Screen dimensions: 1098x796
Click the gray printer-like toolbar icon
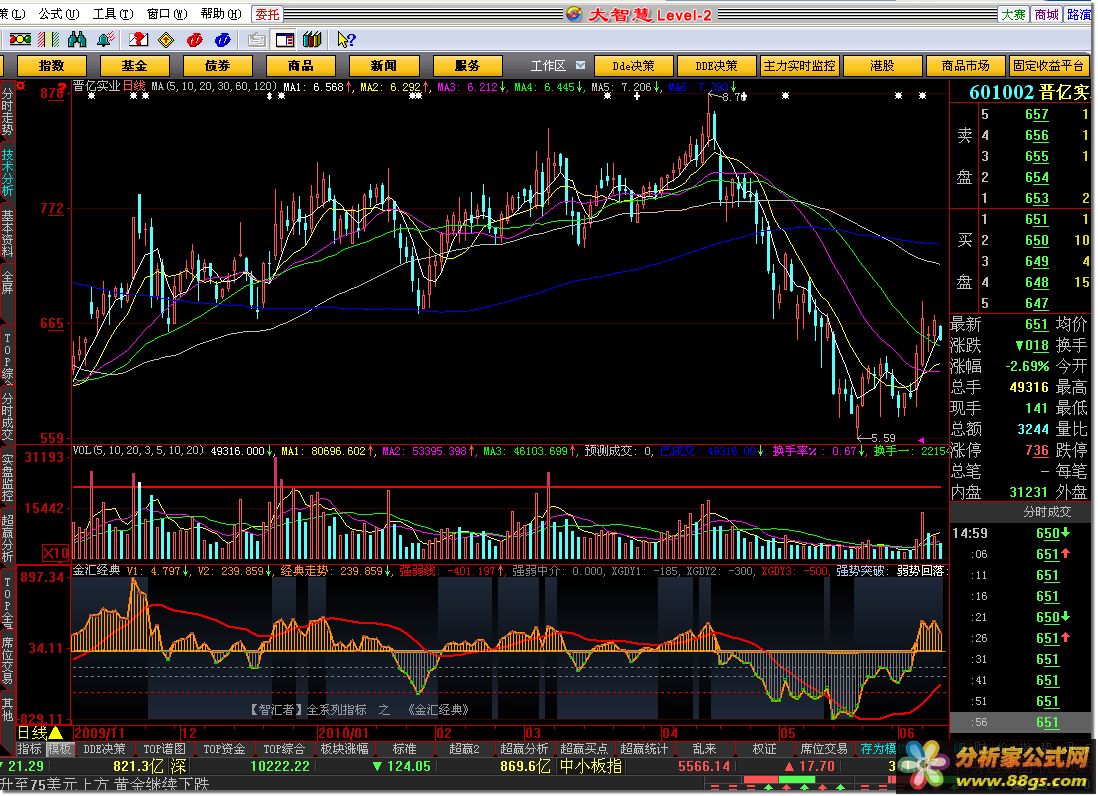256,40
